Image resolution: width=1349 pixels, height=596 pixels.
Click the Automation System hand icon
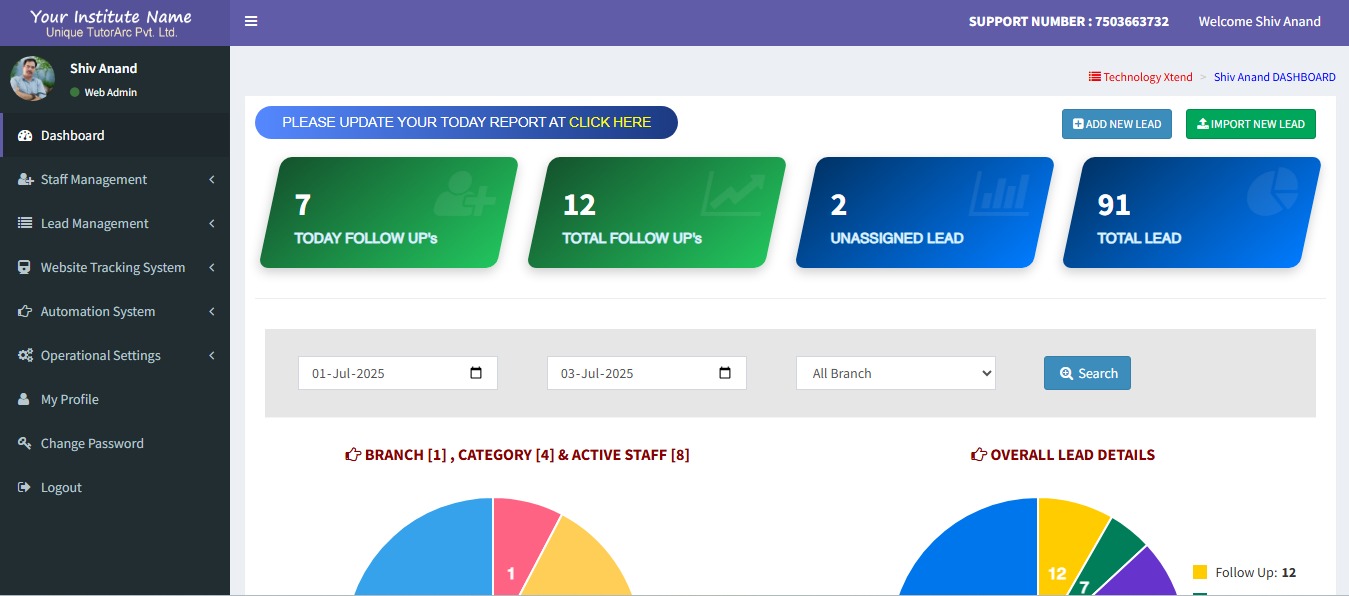(x=25, y=312)
